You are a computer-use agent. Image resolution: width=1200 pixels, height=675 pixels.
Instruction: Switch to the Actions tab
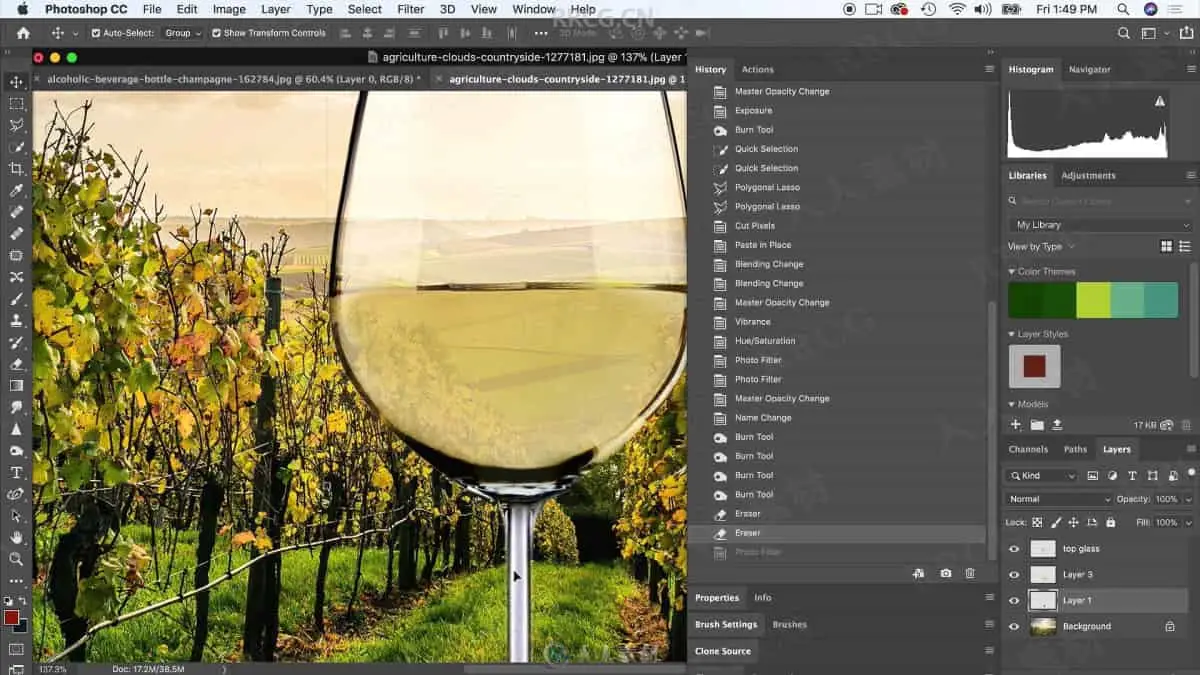point(757,70)
